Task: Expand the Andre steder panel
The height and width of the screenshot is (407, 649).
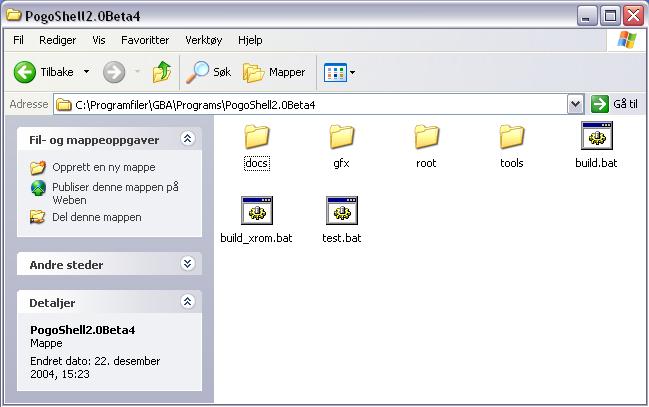Action: coord(187,263)
